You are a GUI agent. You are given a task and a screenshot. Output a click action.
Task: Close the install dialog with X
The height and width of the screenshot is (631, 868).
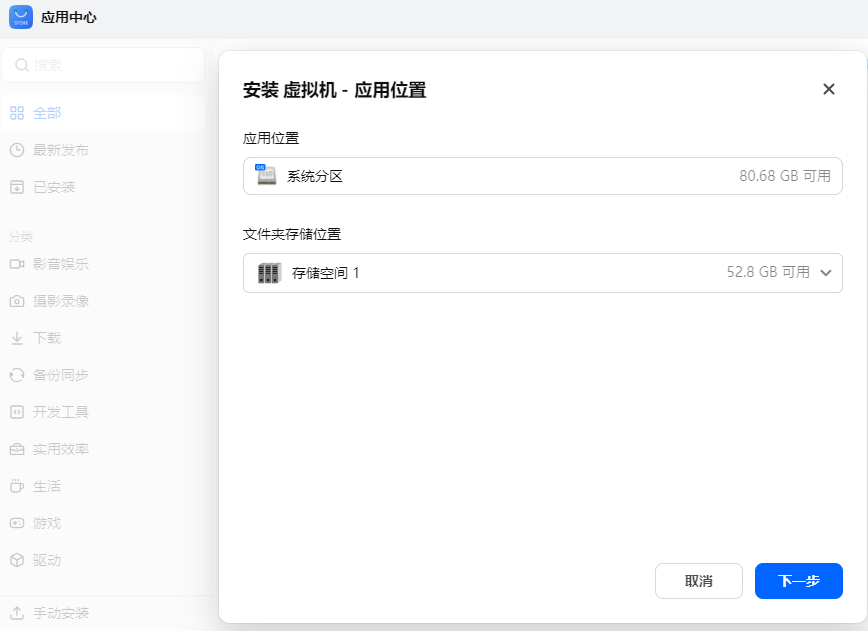tap(828, 89)
